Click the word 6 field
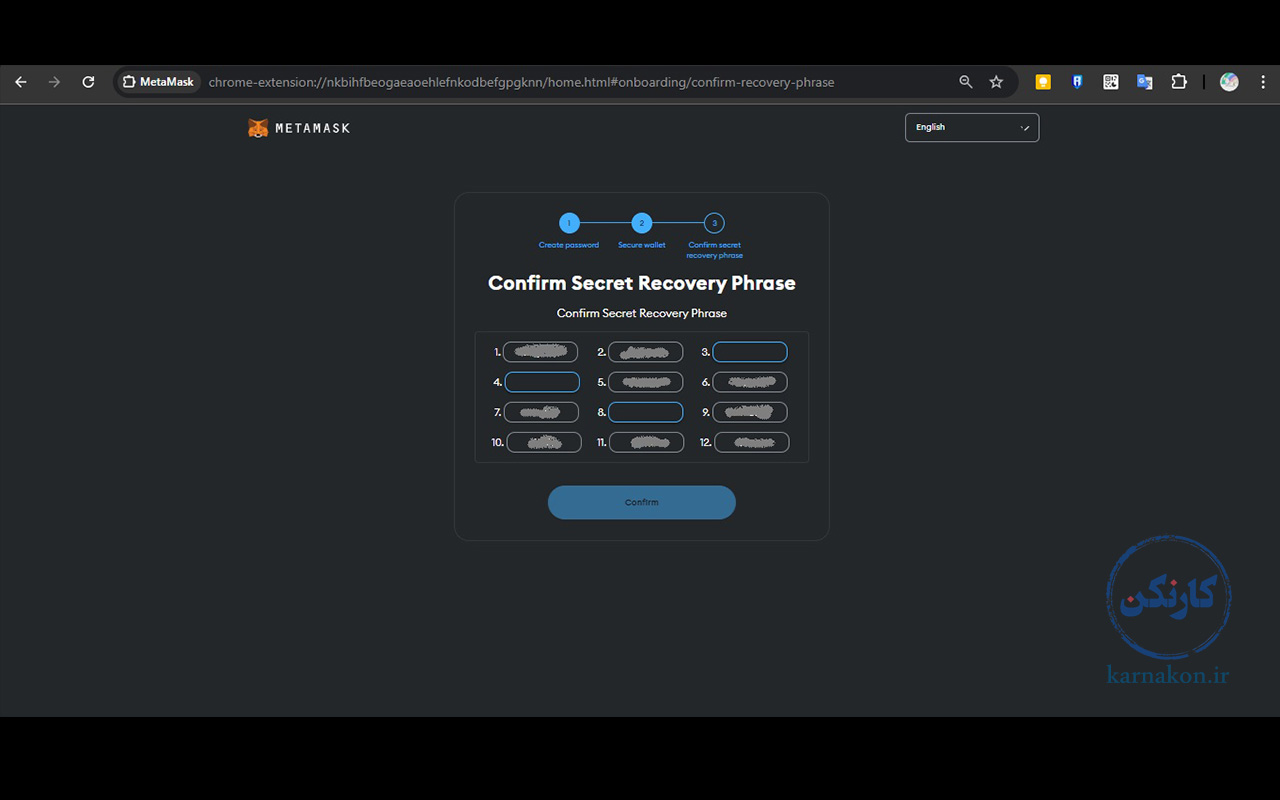Viewport: 1280px width, 800px height. tap(750, 382)
